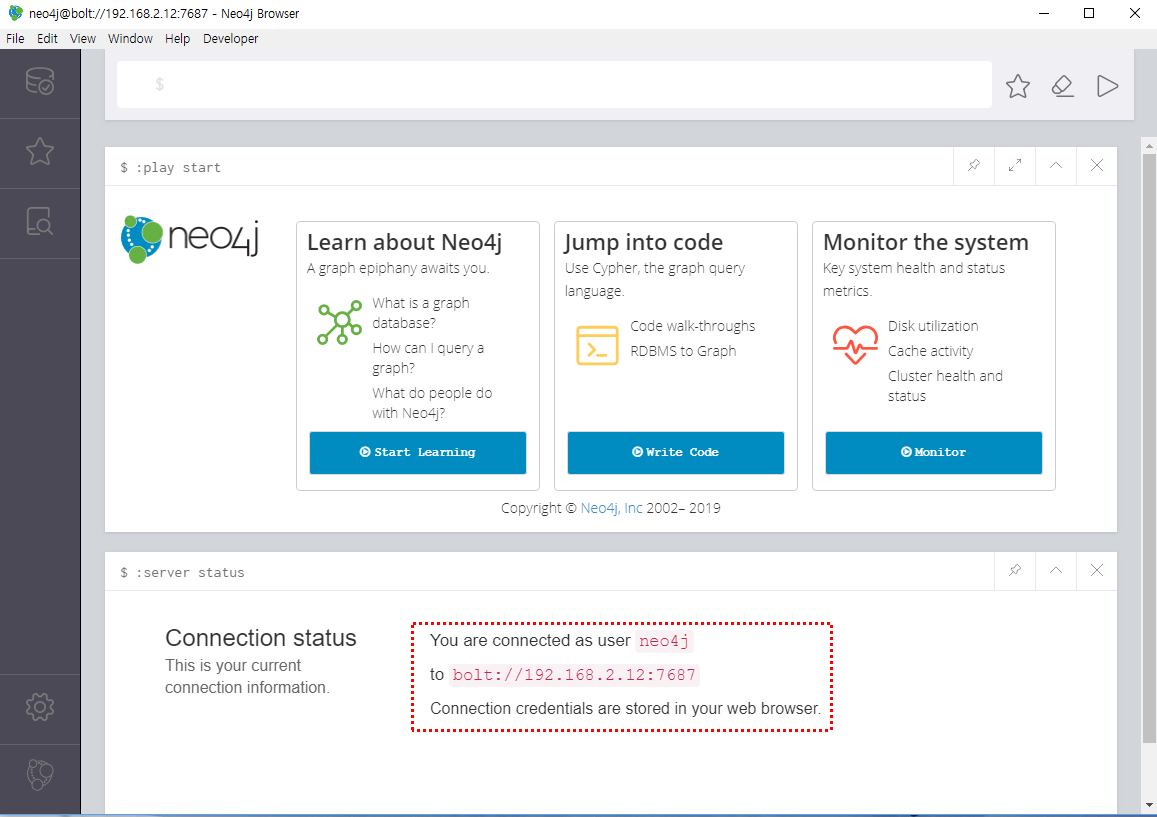This screenshot has width=1157, height=817.
Task: Open the Favorites star in sidebar
Action: coord(40,151)
